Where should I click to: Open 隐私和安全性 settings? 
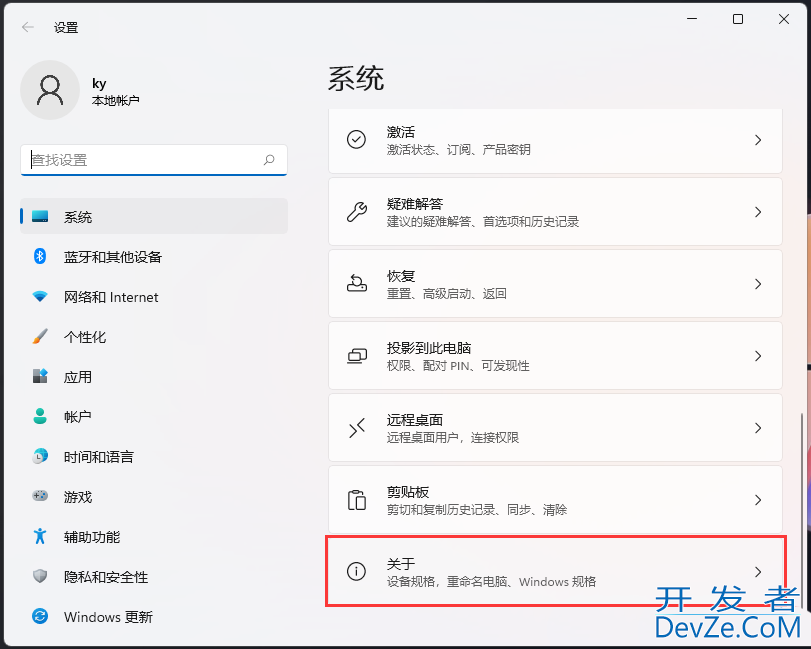click(x=154, y=576)
